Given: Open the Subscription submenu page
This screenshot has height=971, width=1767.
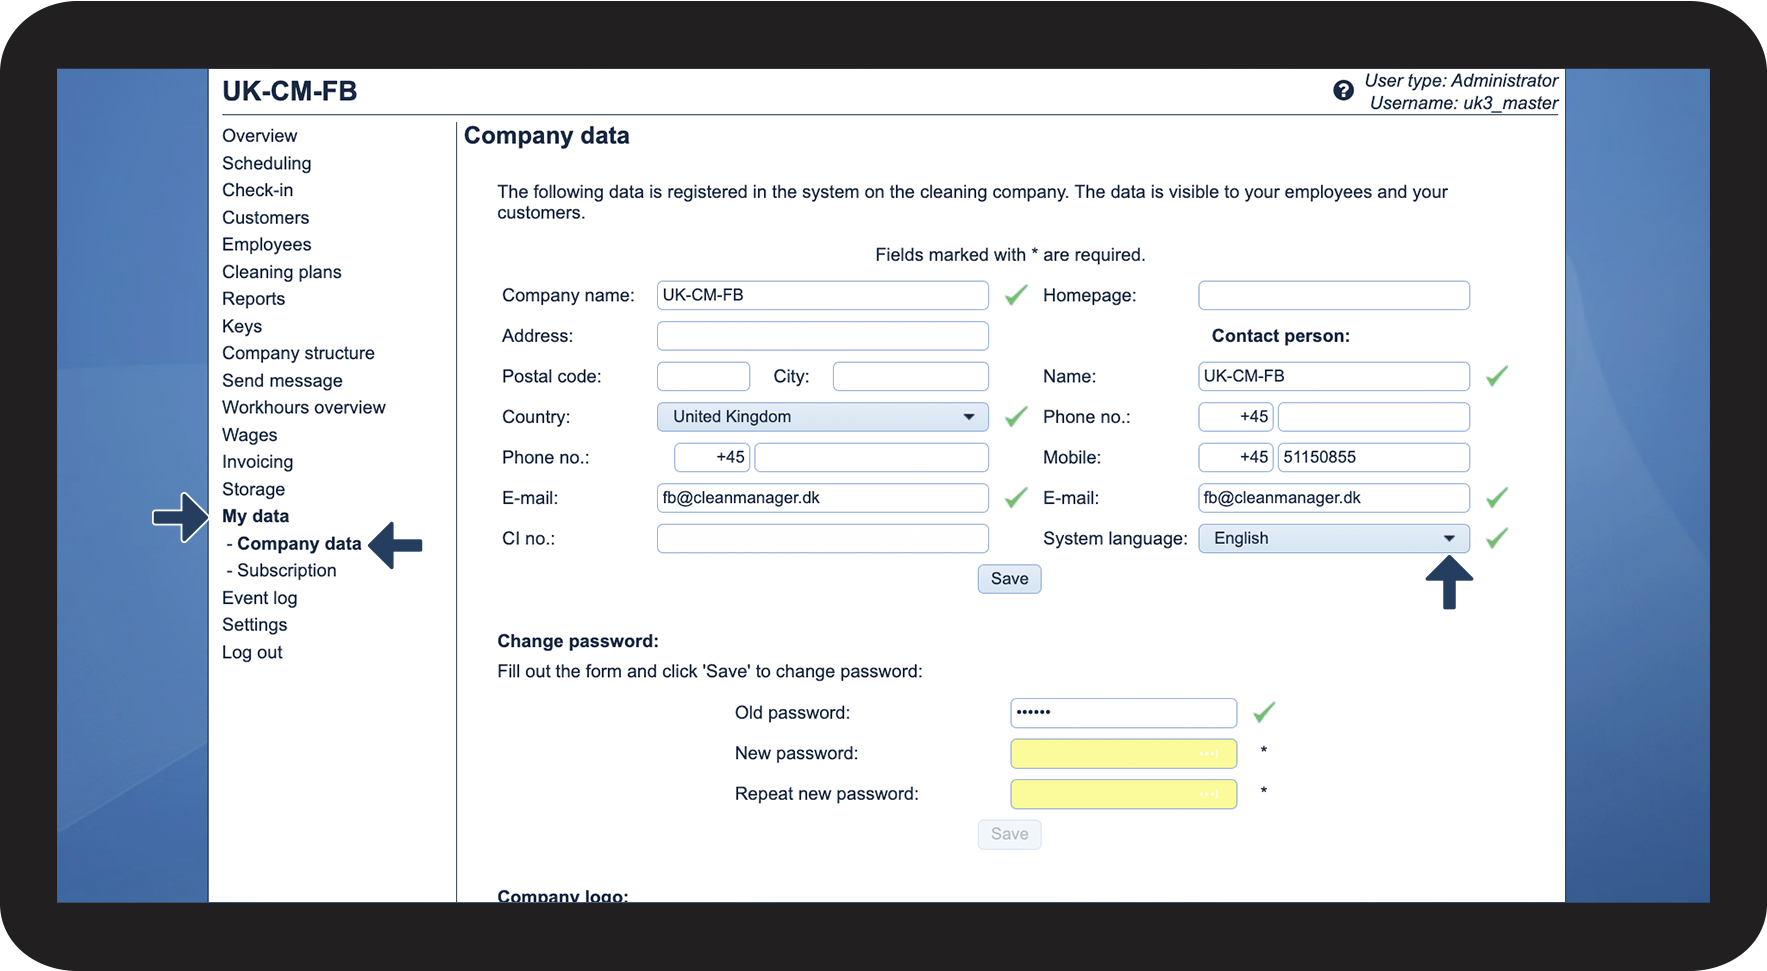Looking at the screenshot, I should coord(286,570).
